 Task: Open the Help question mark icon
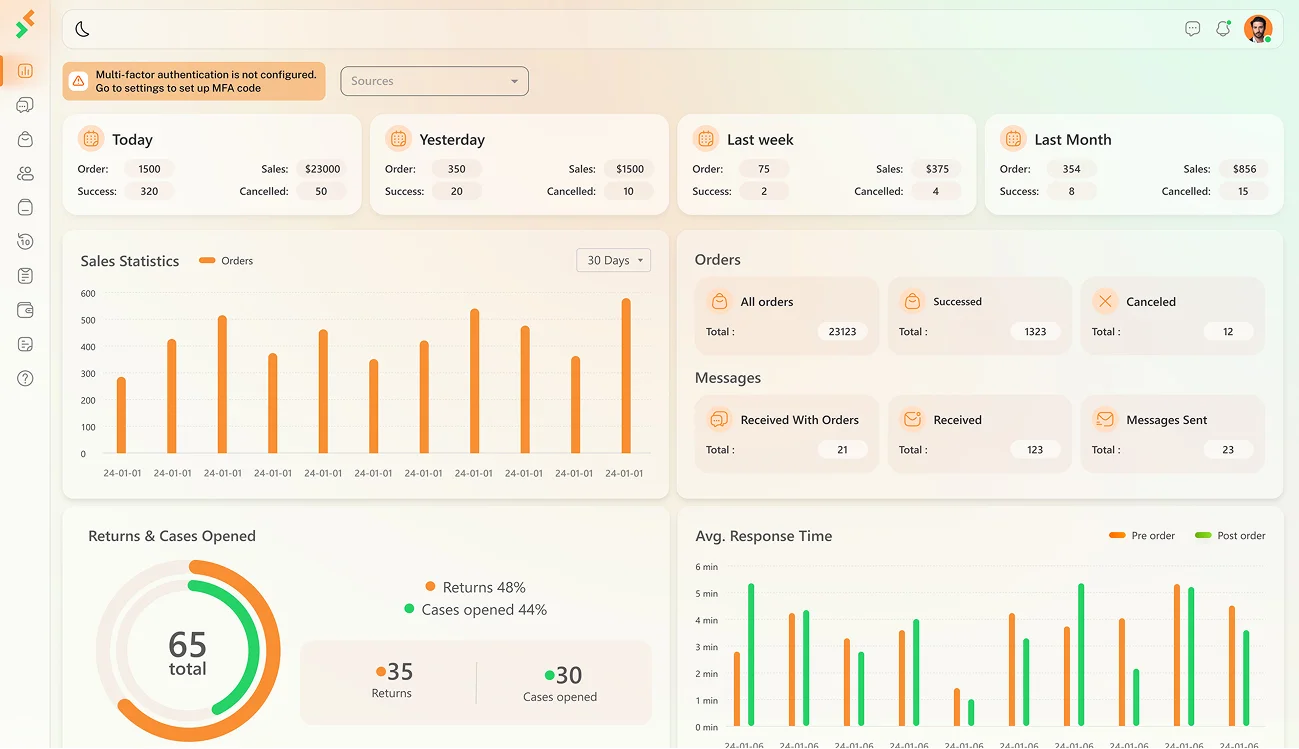click(25, 378)
